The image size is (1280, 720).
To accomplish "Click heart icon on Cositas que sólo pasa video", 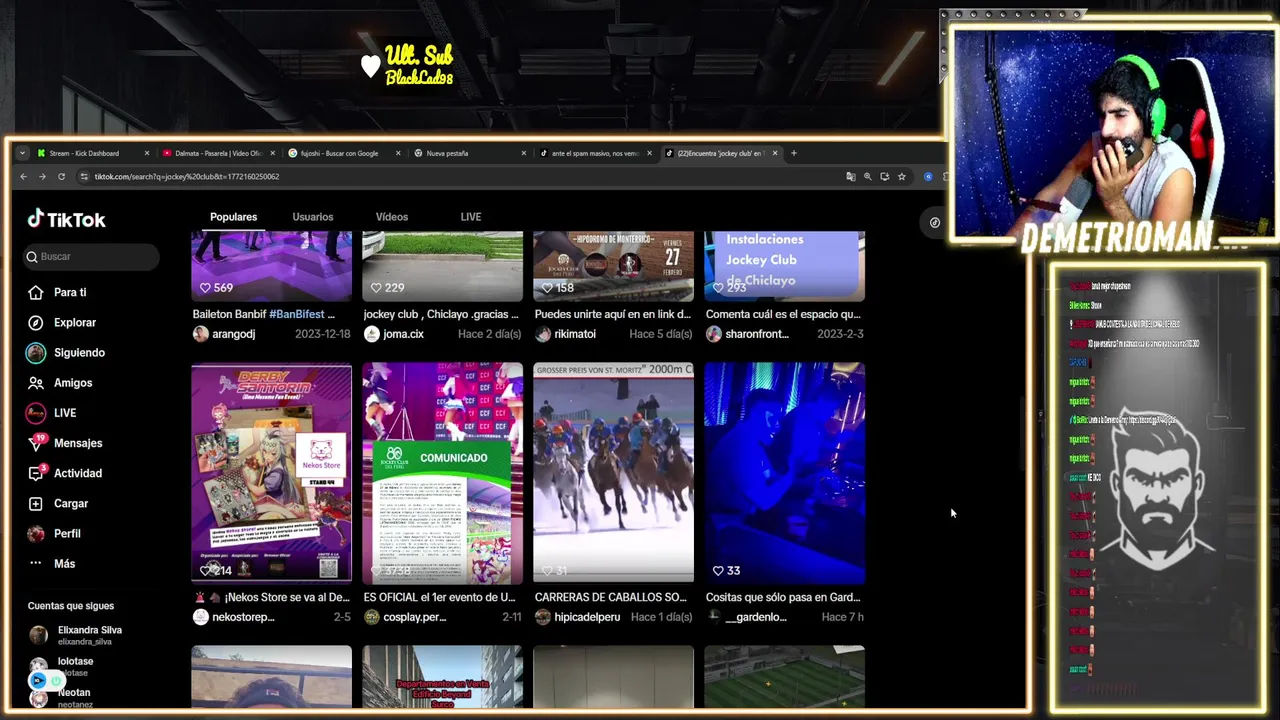I will (x=718, y=570).
